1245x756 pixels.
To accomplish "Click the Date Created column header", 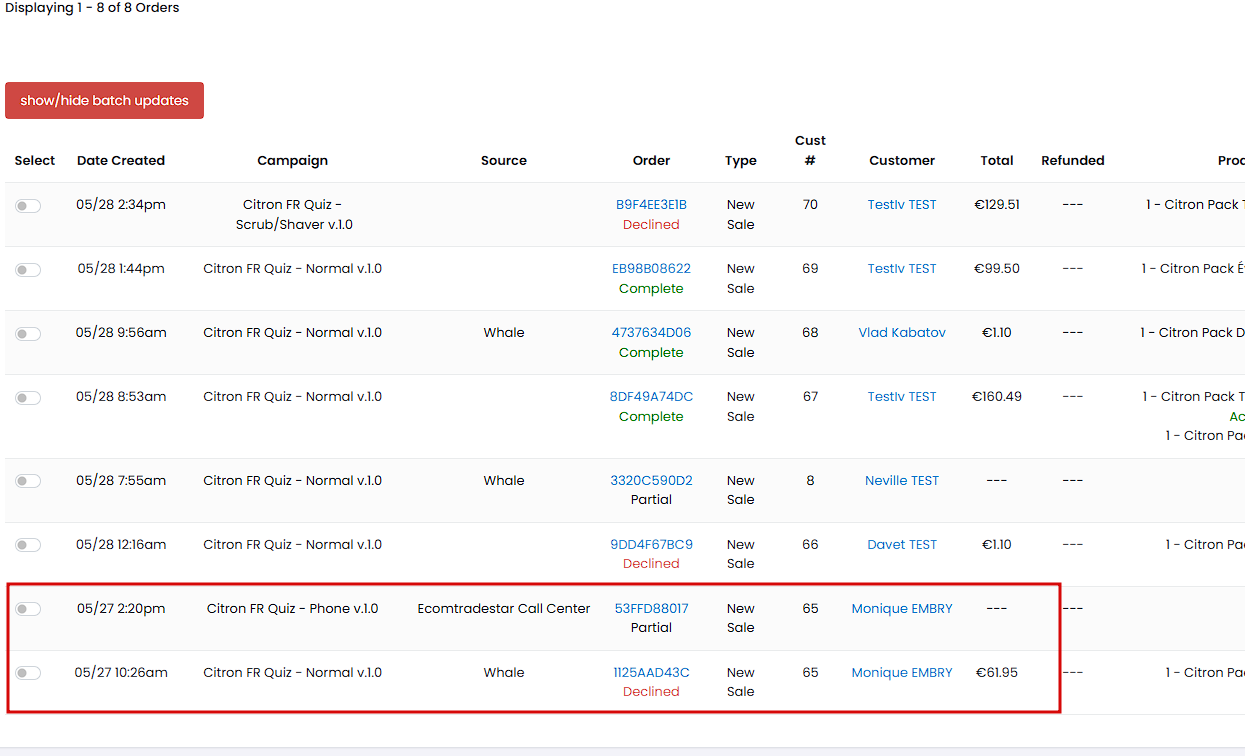I will coord(121,160).
